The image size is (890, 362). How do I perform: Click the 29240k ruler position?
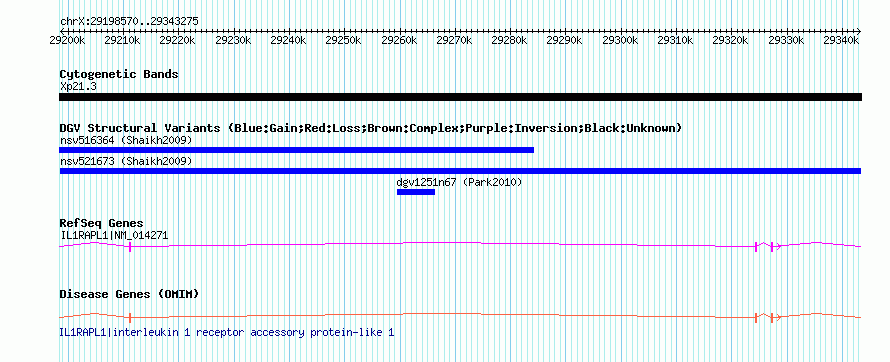pos(288,40)
